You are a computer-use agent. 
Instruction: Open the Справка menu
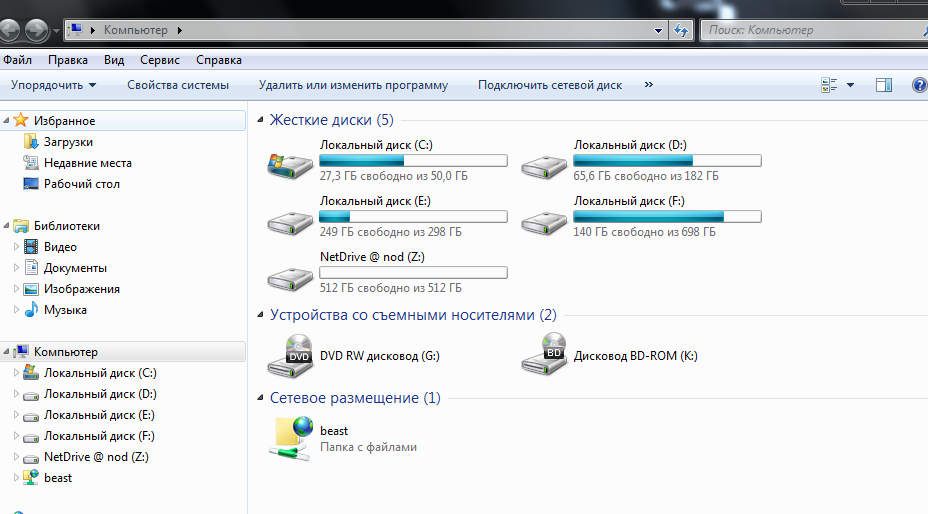click(x=219, y=60)
